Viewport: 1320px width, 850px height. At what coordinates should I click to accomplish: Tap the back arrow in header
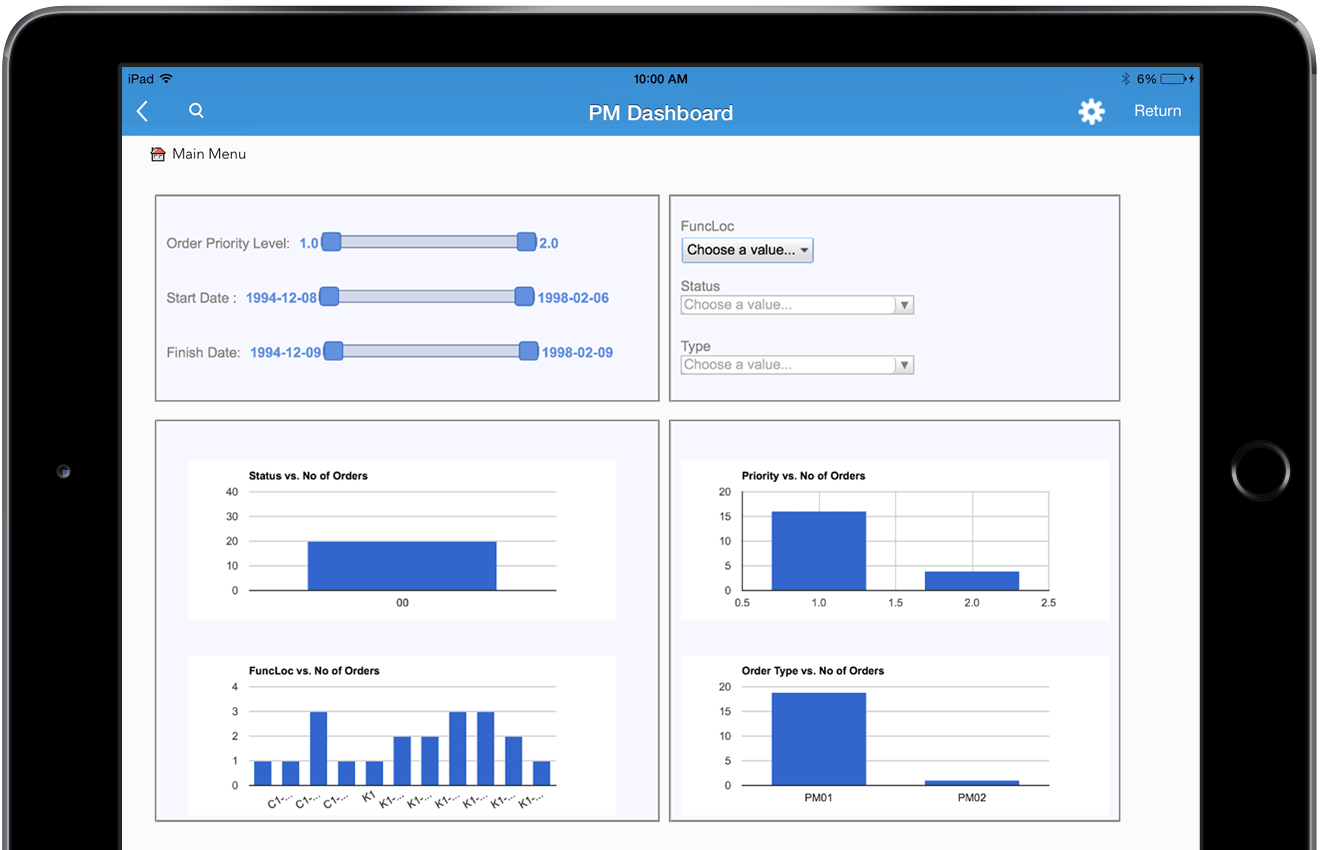coord(142,112)
